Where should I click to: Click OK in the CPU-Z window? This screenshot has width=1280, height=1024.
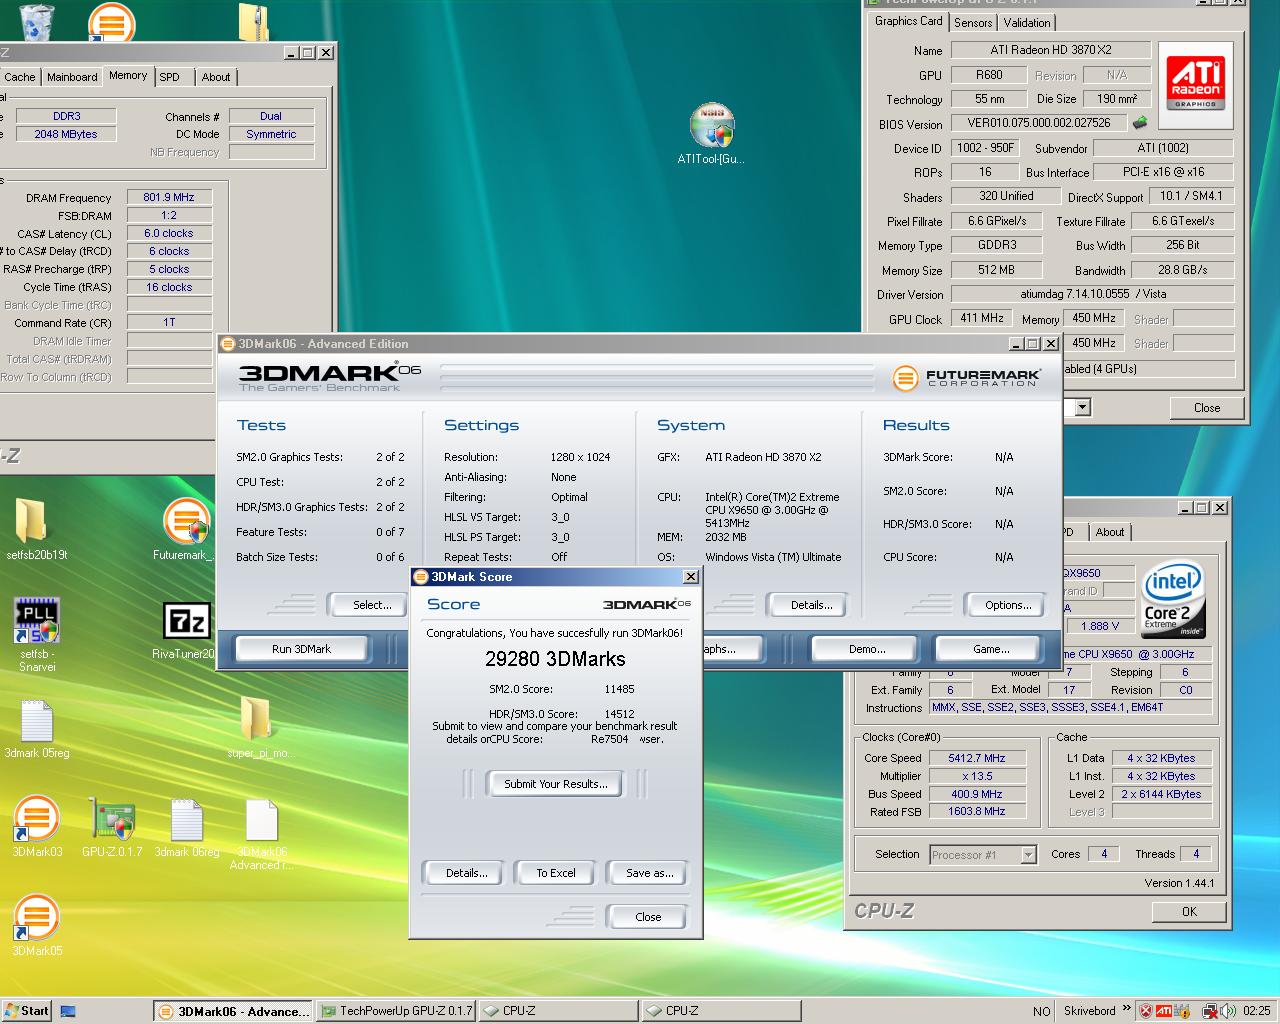(x=1189, y=911)
